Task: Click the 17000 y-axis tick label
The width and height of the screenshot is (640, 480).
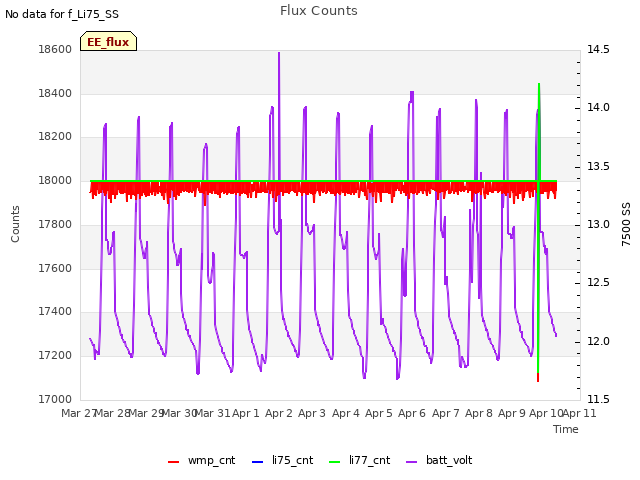Action: click(x=55, y=399)
